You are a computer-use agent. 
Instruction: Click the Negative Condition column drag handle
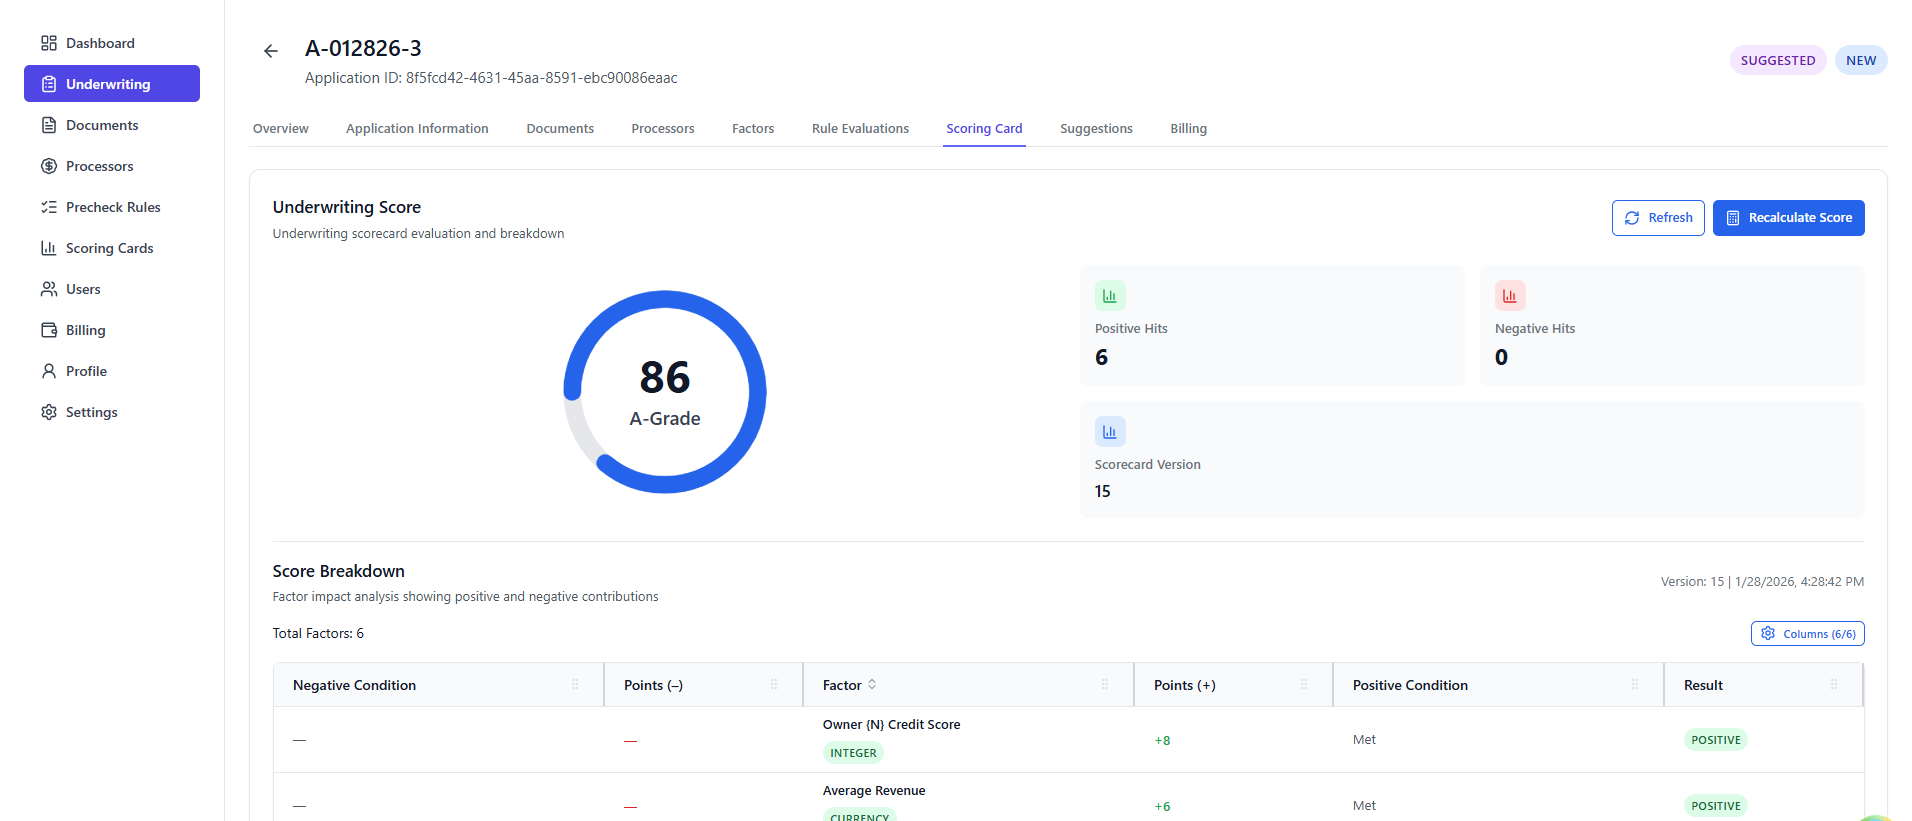(575, 685)
